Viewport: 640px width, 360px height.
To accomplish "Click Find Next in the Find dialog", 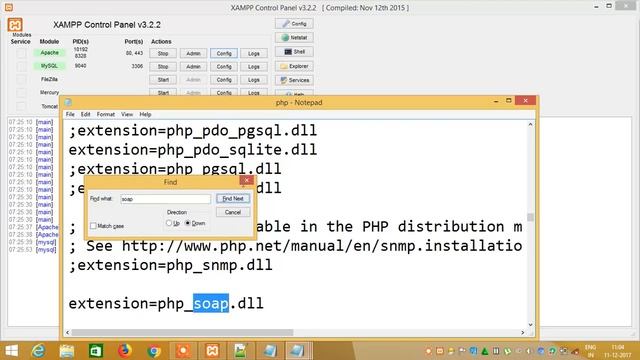I will point(233,199).
